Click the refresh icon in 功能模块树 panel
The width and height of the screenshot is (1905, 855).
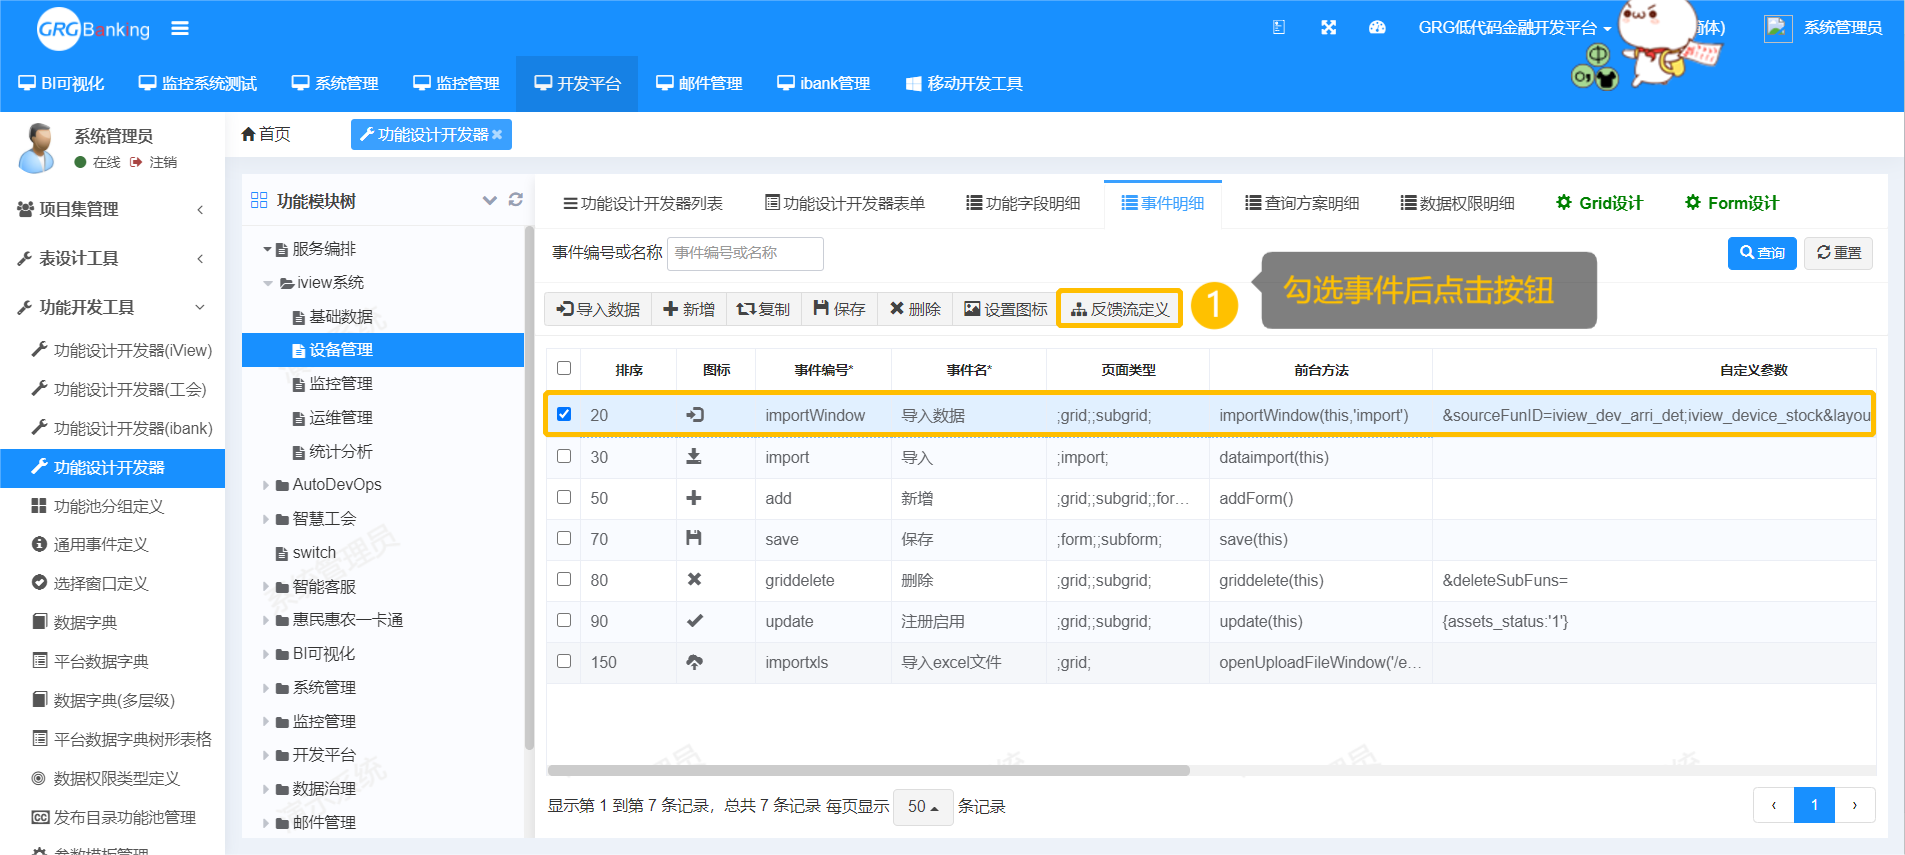tap(516, 200)
